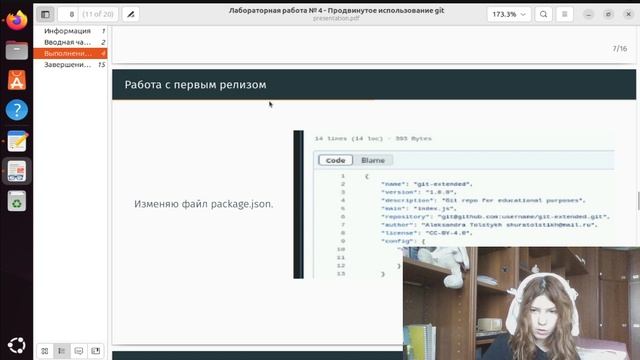640x360 pixels.
Task: Click the 7/16 slide number
Action: (x=620, y=49)
